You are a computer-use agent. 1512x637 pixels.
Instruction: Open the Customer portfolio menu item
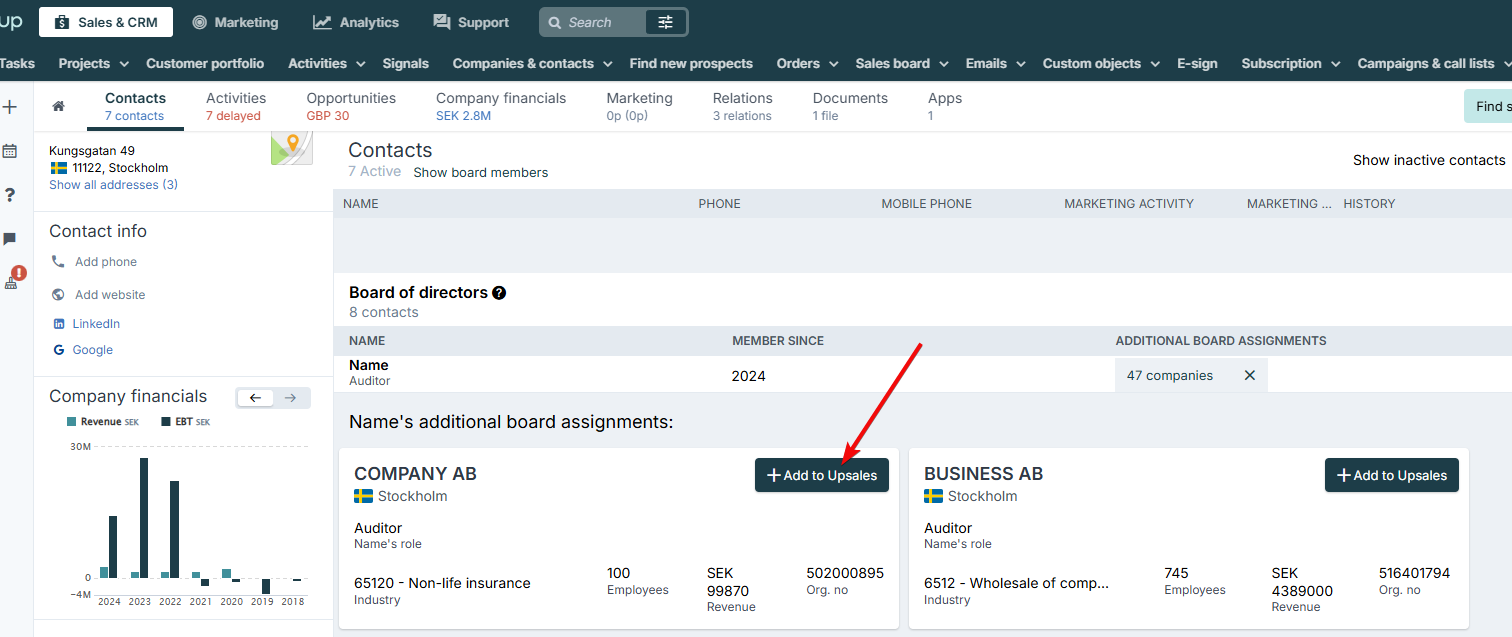tap(205, 63)
